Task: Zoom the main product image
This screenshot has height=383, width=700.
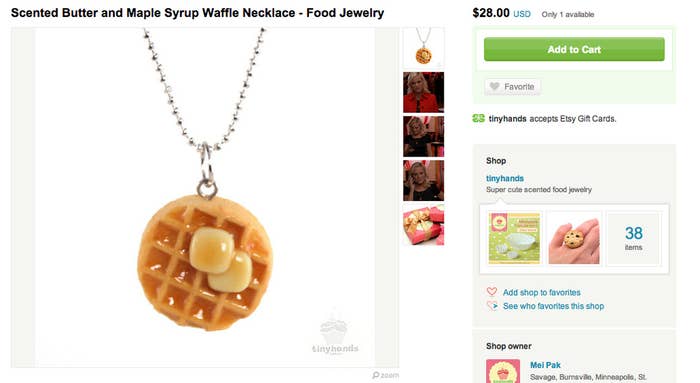Action: pos(386,375)
